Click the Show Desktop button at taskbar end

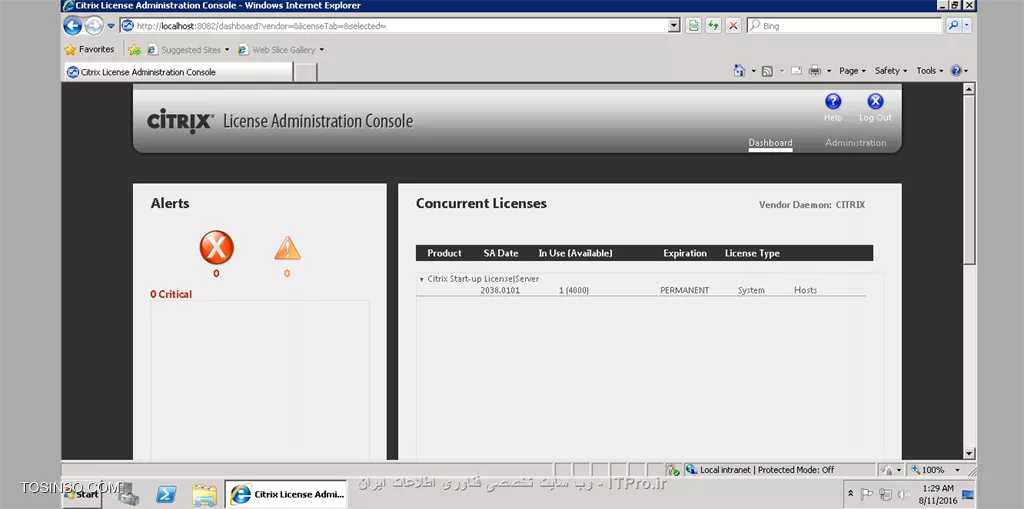click(x=968, y=495)
